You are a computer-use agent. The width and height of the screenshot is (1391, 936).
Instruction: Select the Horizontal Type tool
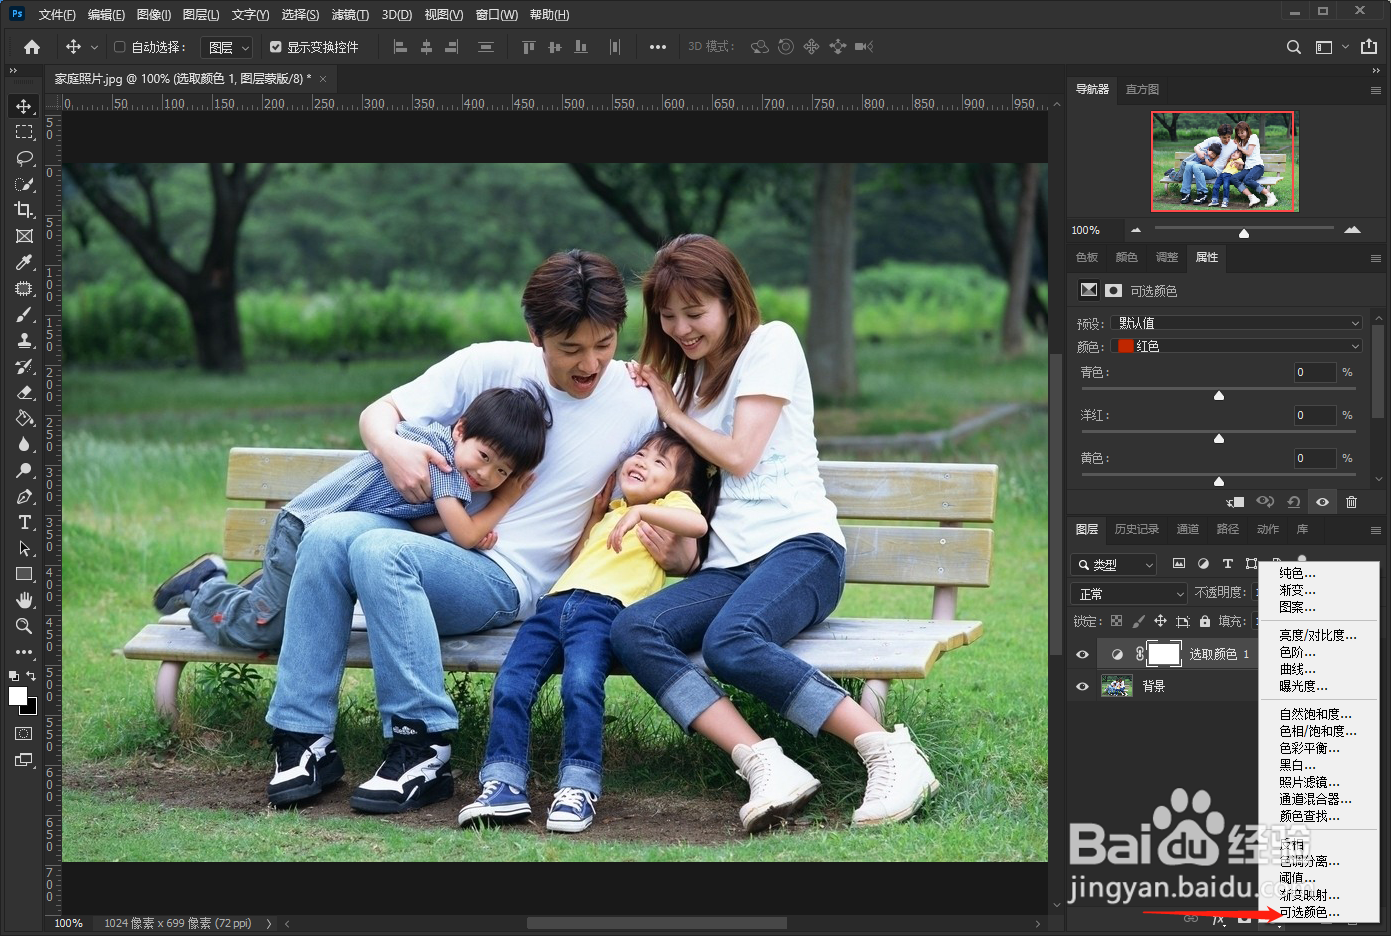point(24,522)
